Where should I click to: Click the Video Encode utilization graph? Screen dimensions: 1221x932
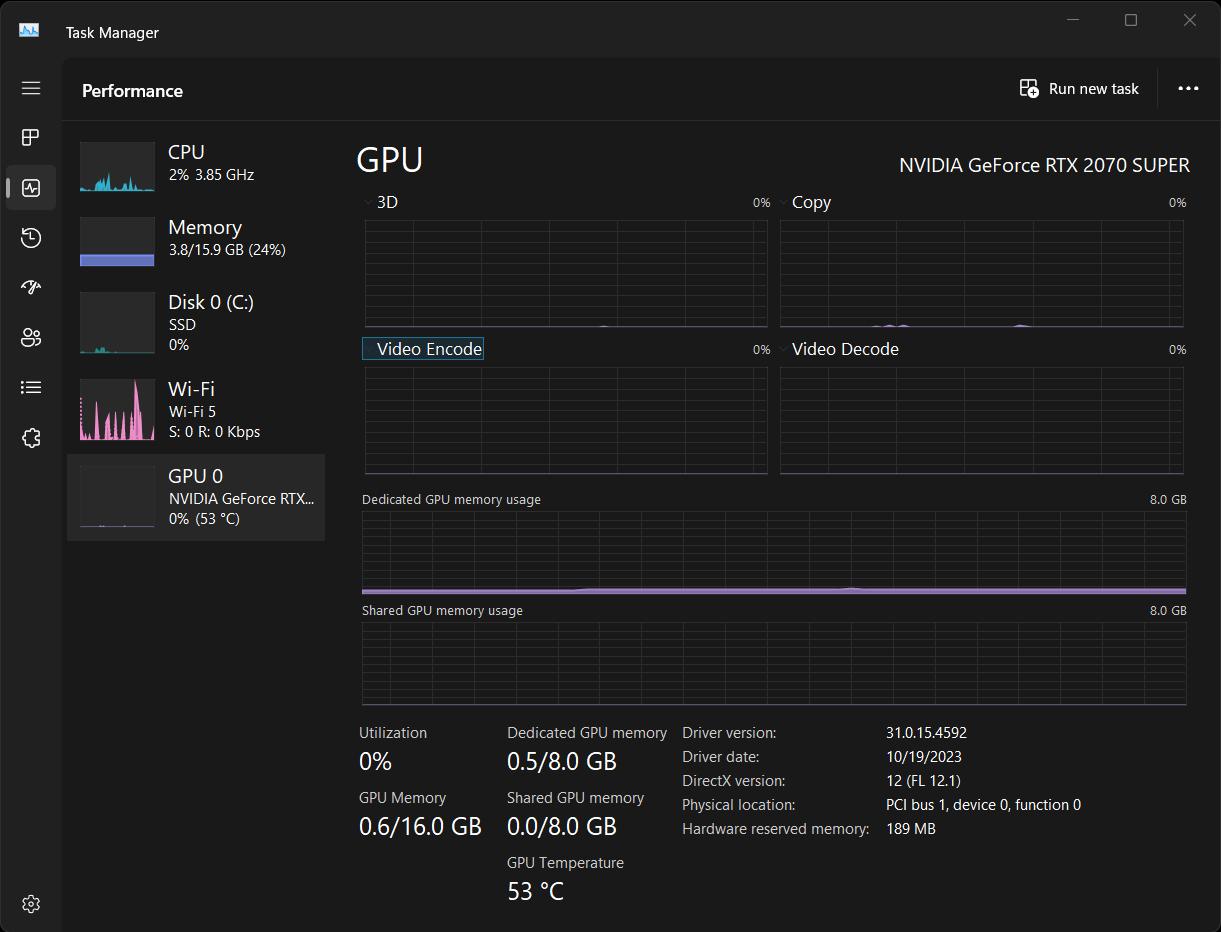click(566, 421)
